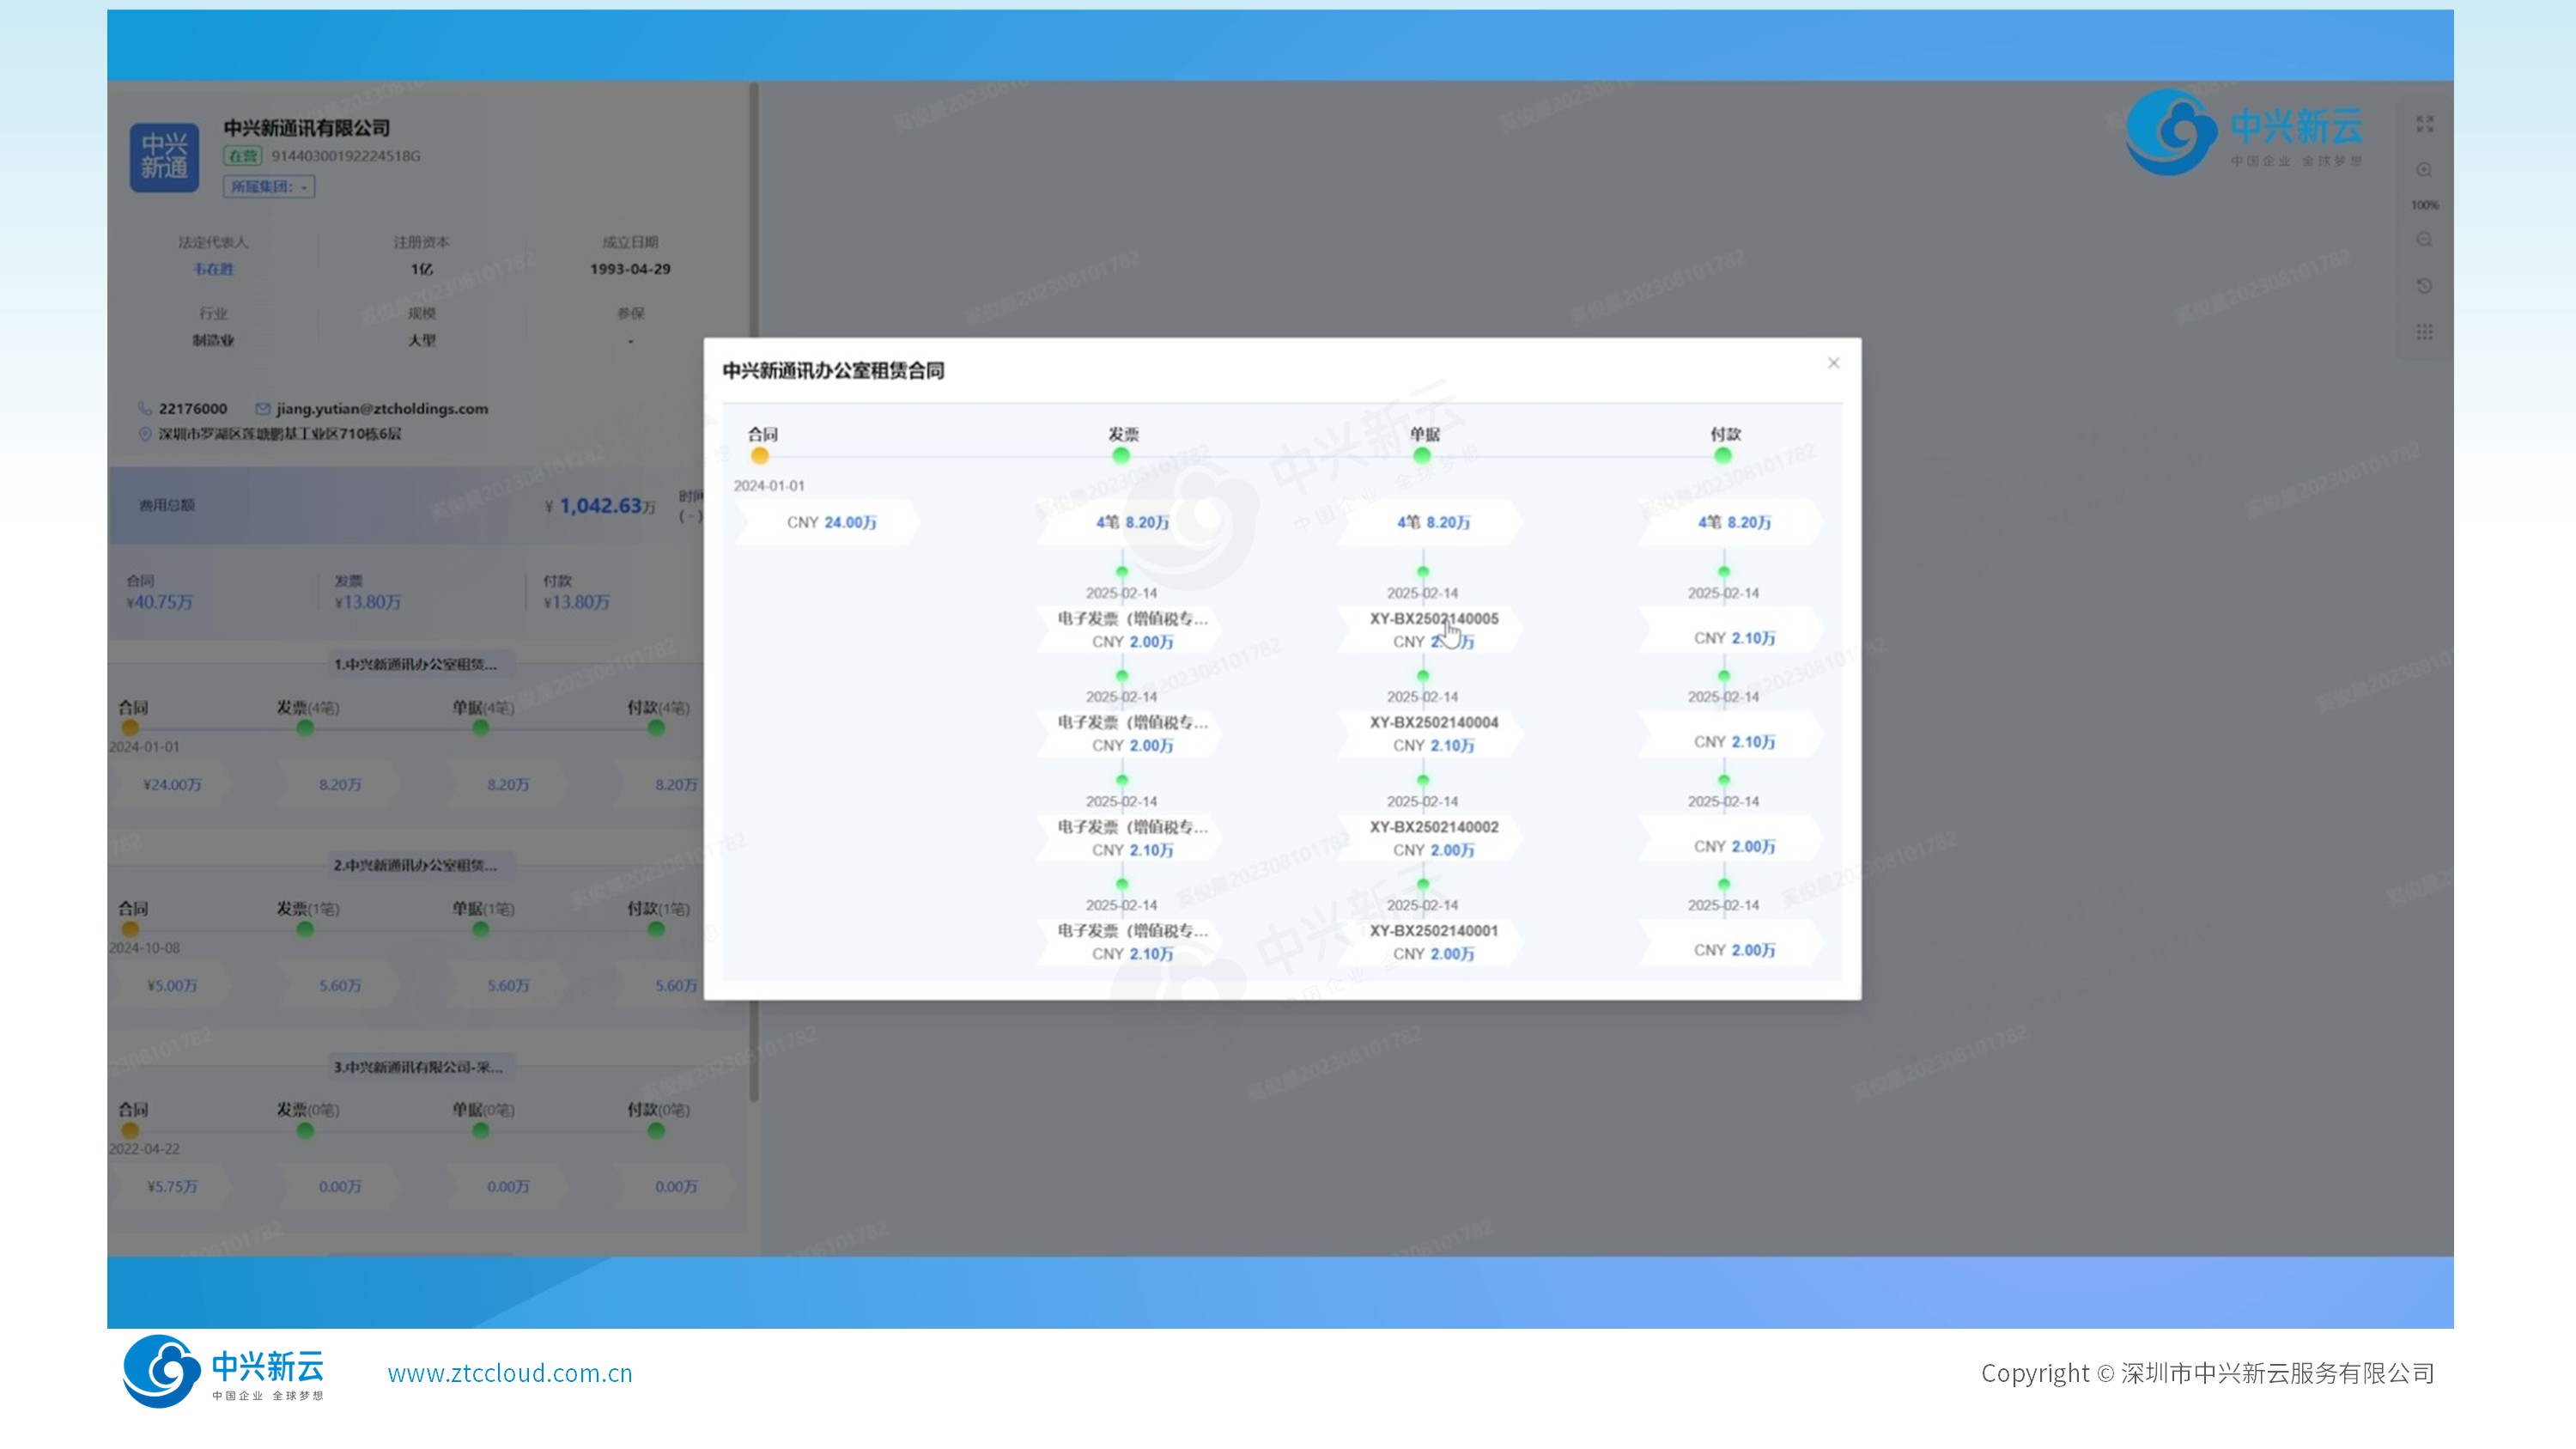Click the phone number 22176000
The width and height of the screenshot is (2576, 1449).
pyautogui.click(x=193, y=408)
